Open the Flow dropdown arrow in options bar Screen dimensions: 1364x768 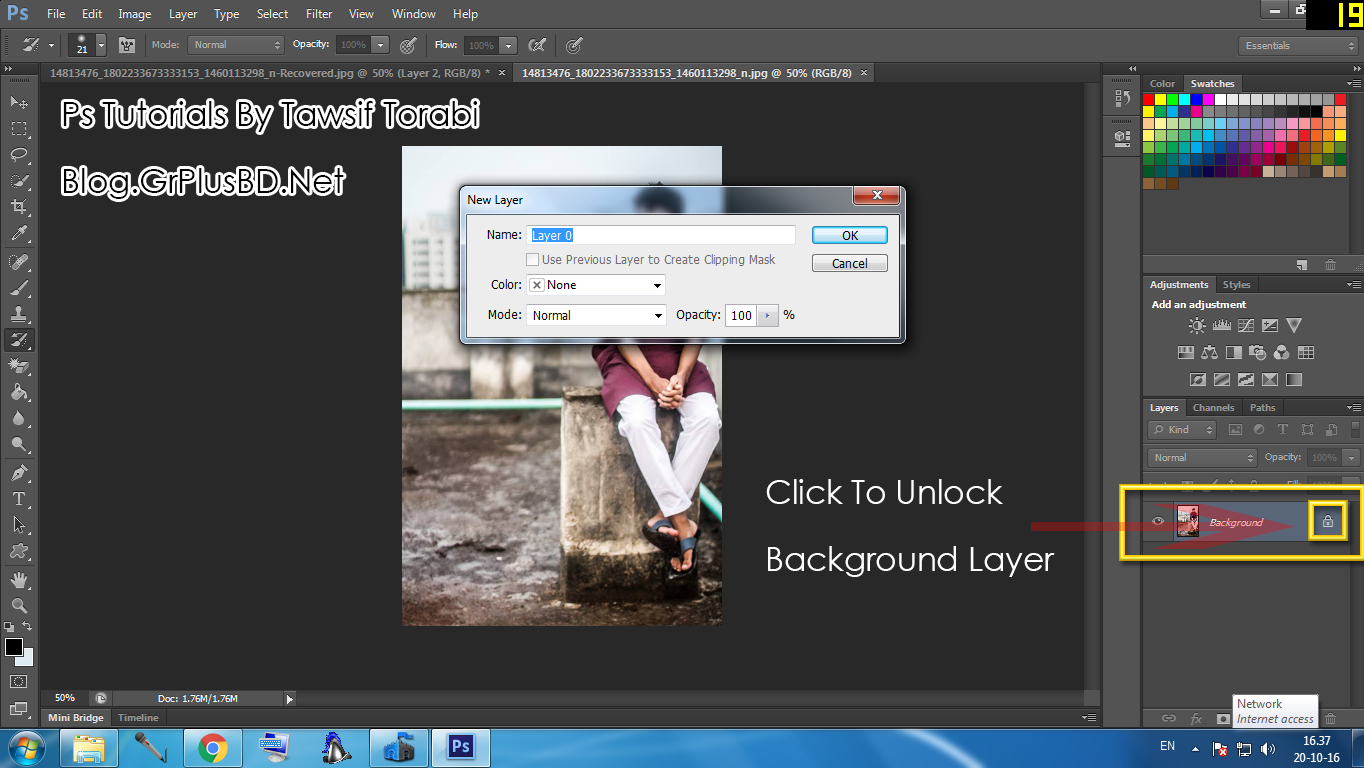point(508,45)
